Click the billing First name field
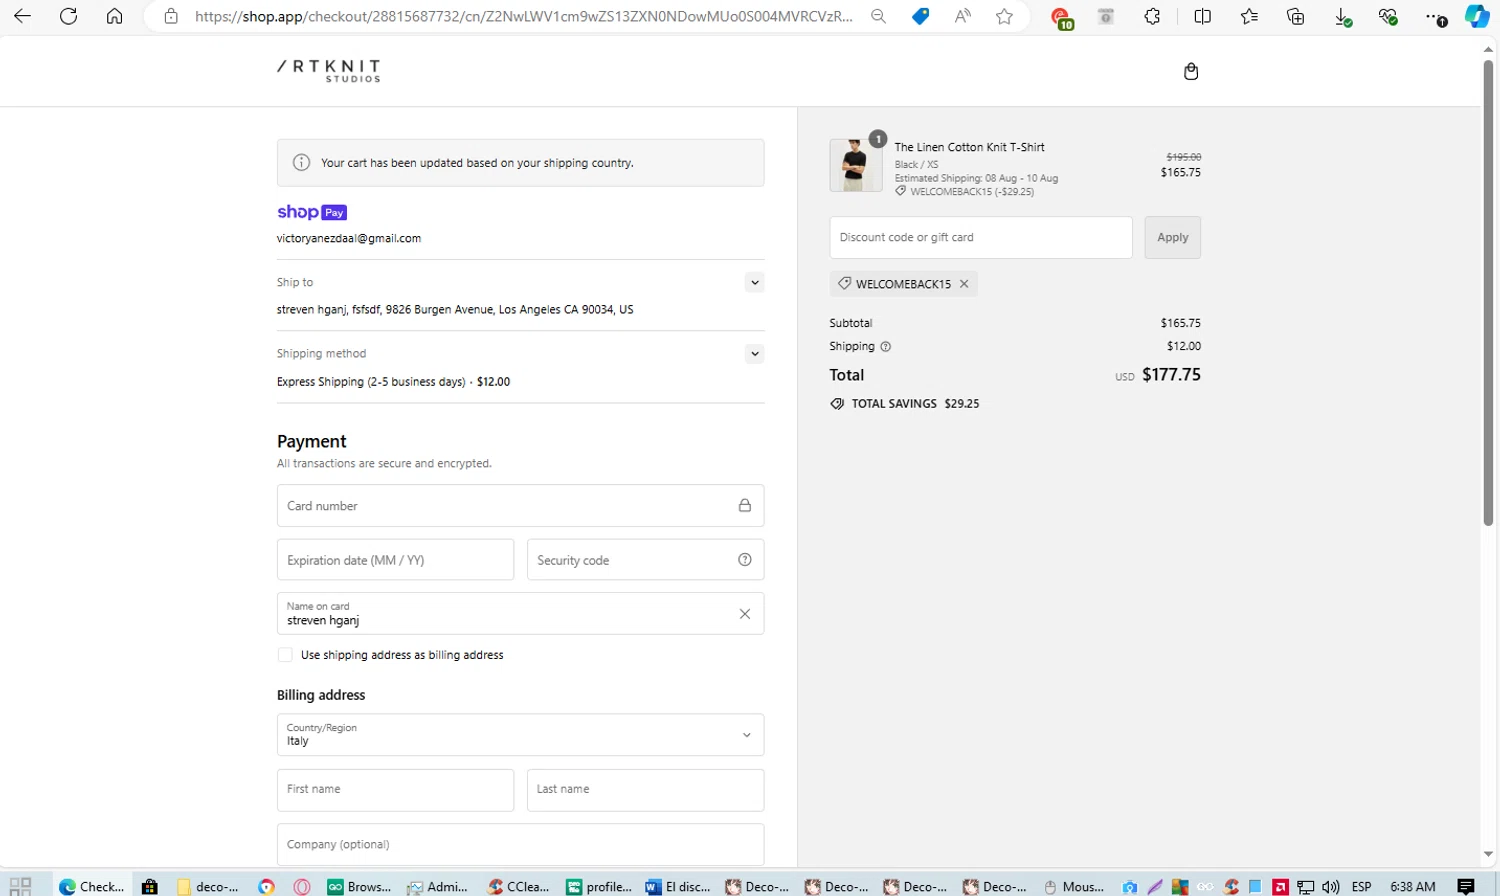 (x=395, y=790)
